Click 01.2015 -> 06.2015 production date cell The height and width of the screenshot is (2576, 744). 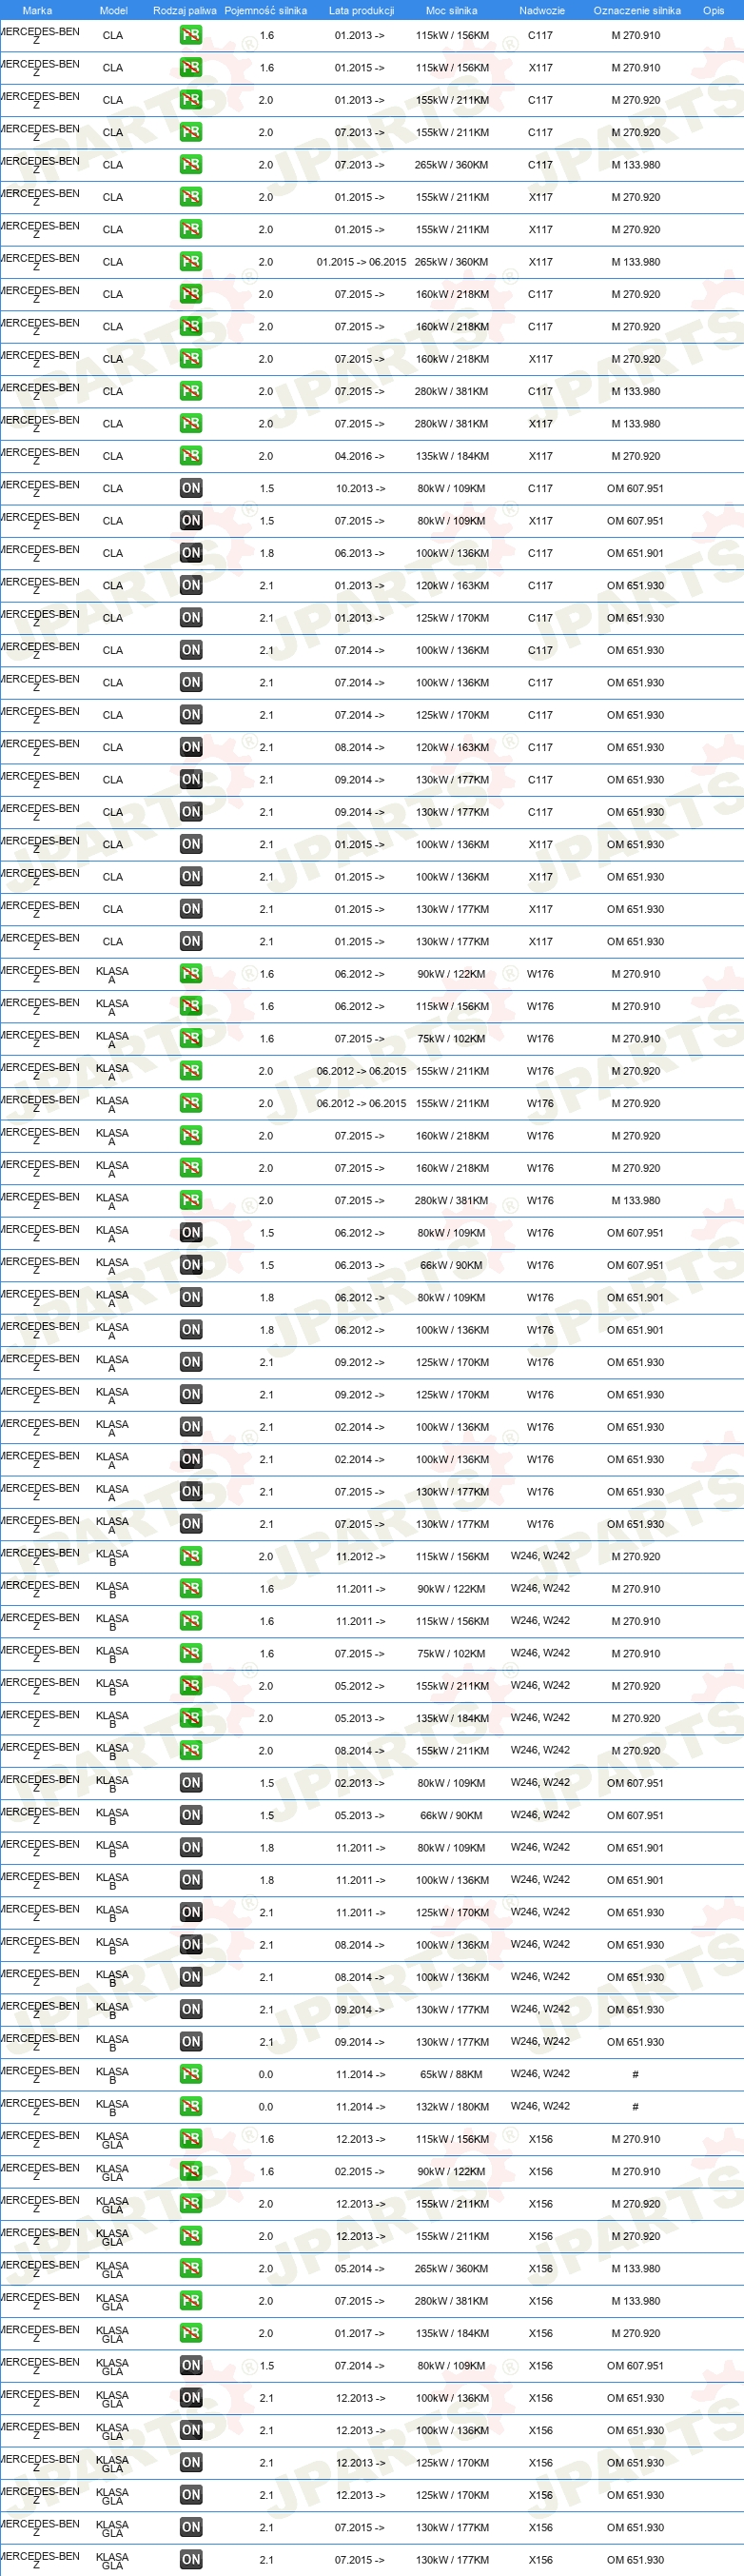361,262
